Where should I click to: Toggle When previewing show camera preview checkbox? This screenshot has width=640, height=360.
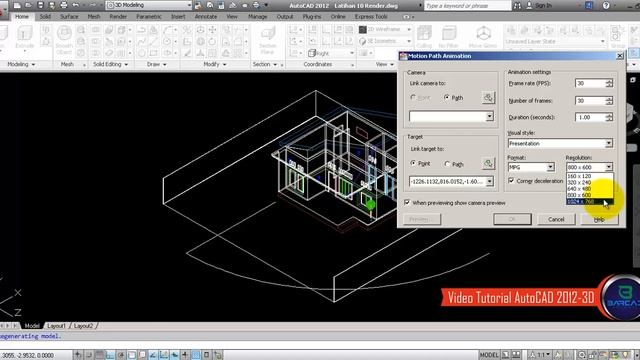point(407,202)
